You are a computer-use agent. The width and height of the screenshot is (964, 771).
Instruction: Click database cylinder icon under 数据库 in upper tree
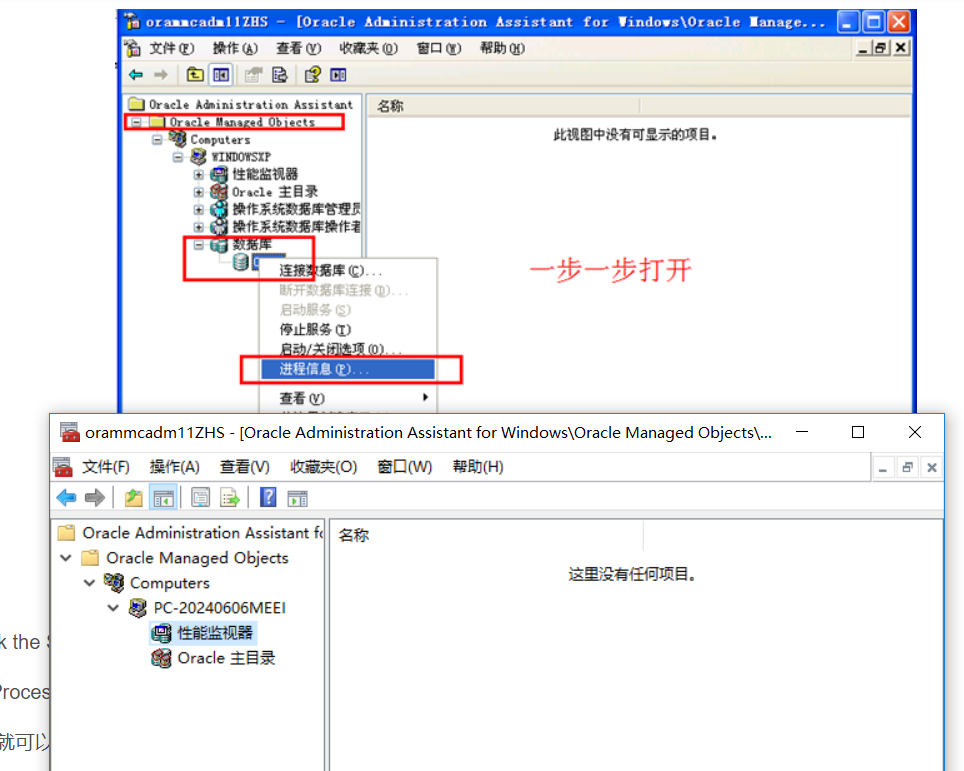coord(240,262)
